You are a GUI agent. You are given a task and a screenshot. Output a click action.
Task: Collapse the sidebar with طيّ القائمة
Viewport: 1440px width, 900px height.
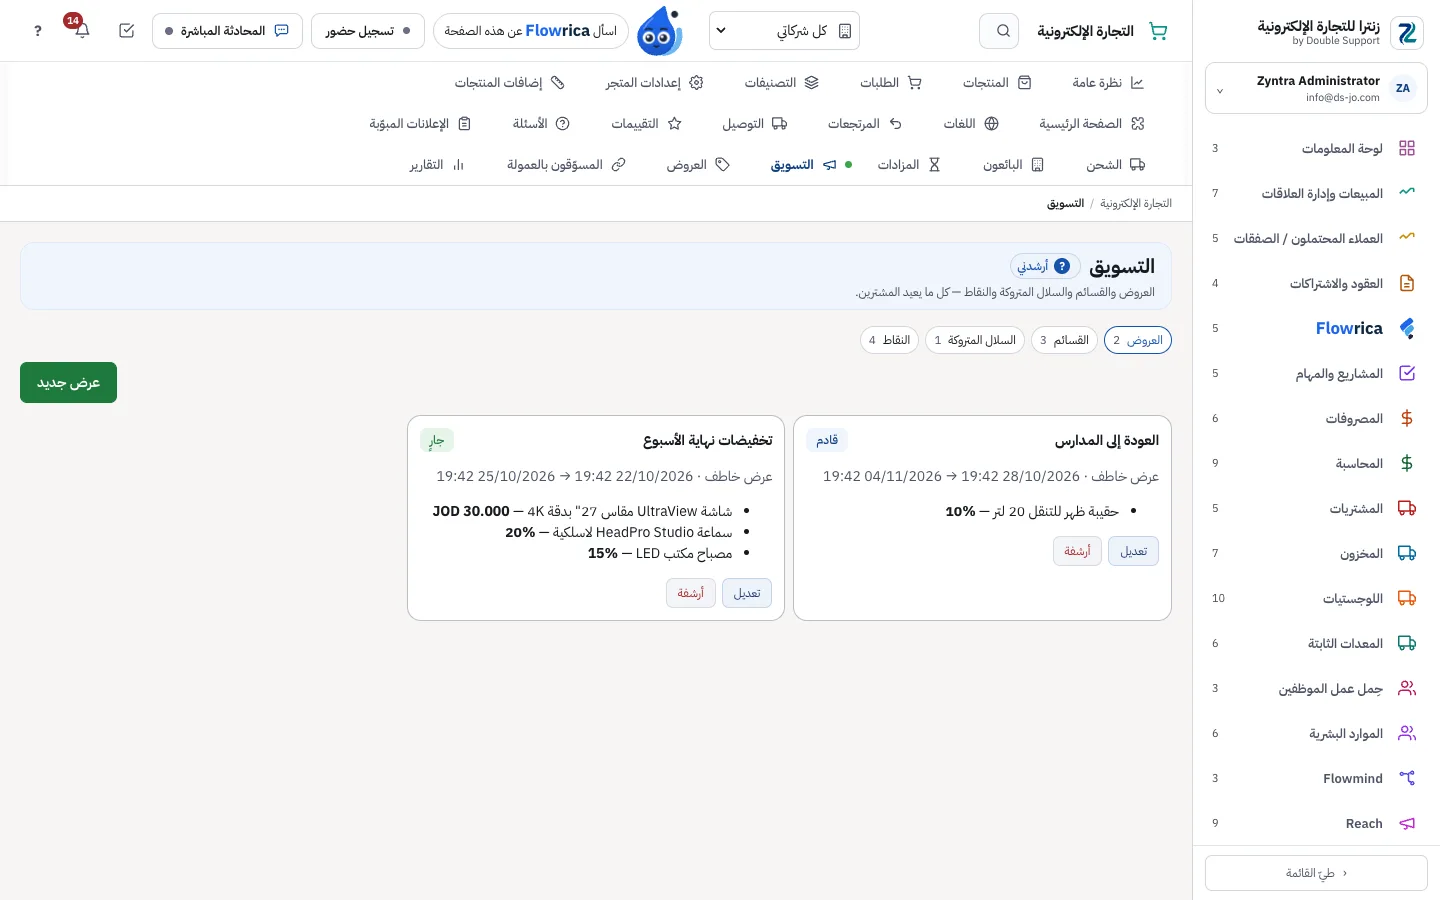(x=1316, y=873)
